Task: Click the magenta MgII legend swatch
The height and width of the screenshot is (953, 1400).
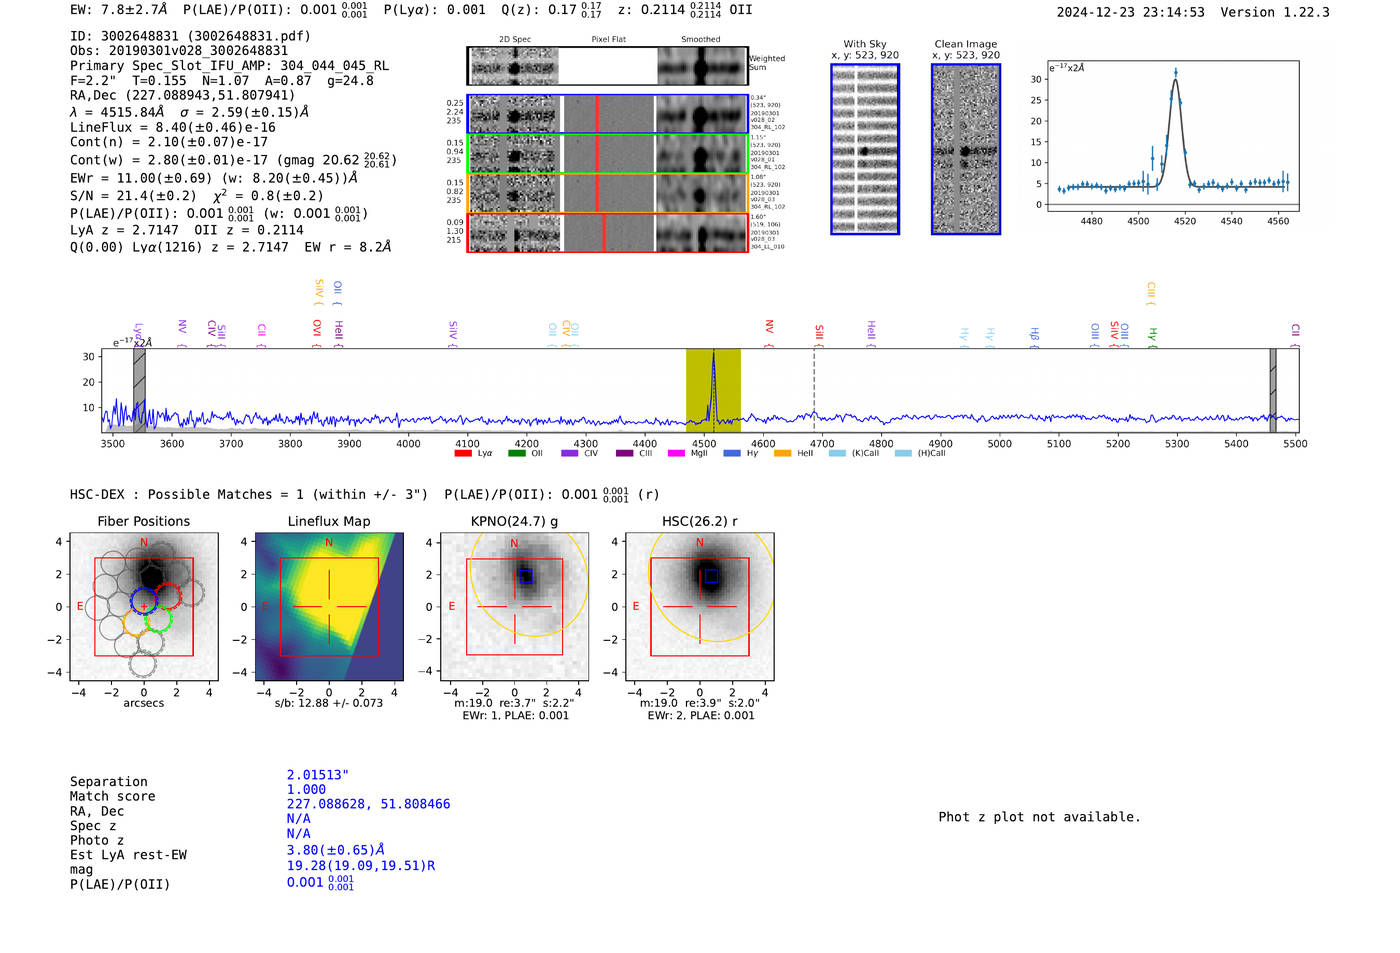Action: coord(676,454)
